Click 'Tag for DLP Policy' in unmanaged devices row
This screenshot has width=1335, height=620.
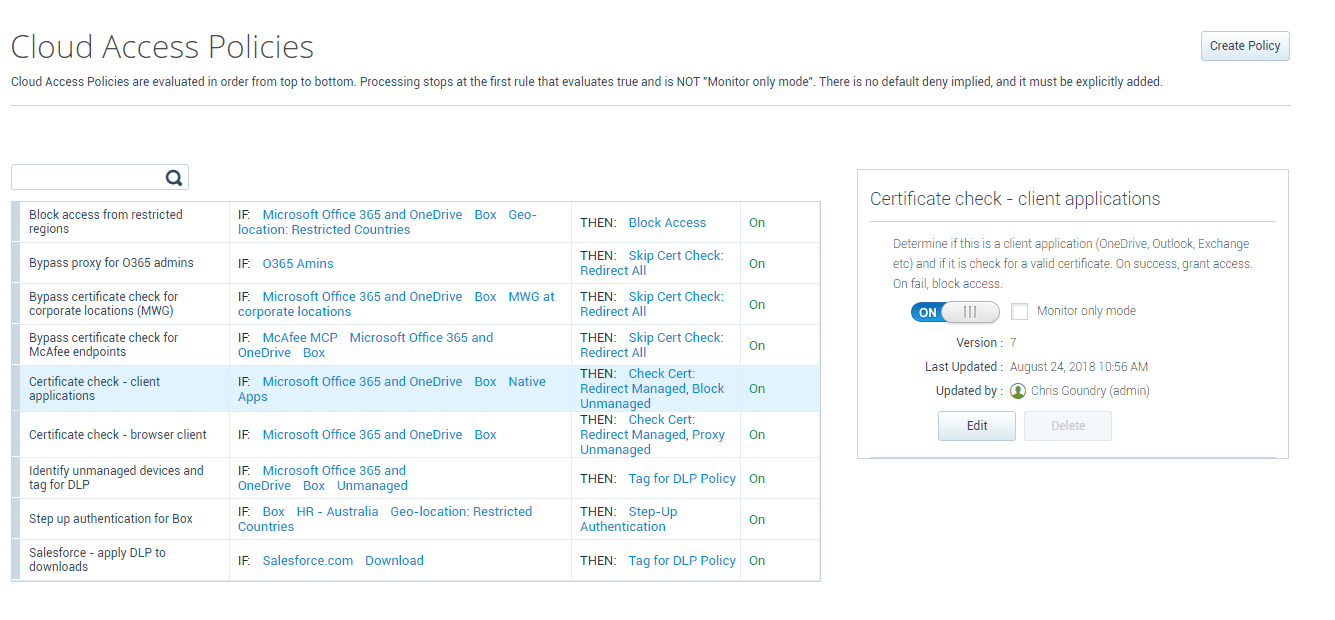pyautogui.click(x=682, y=479)
